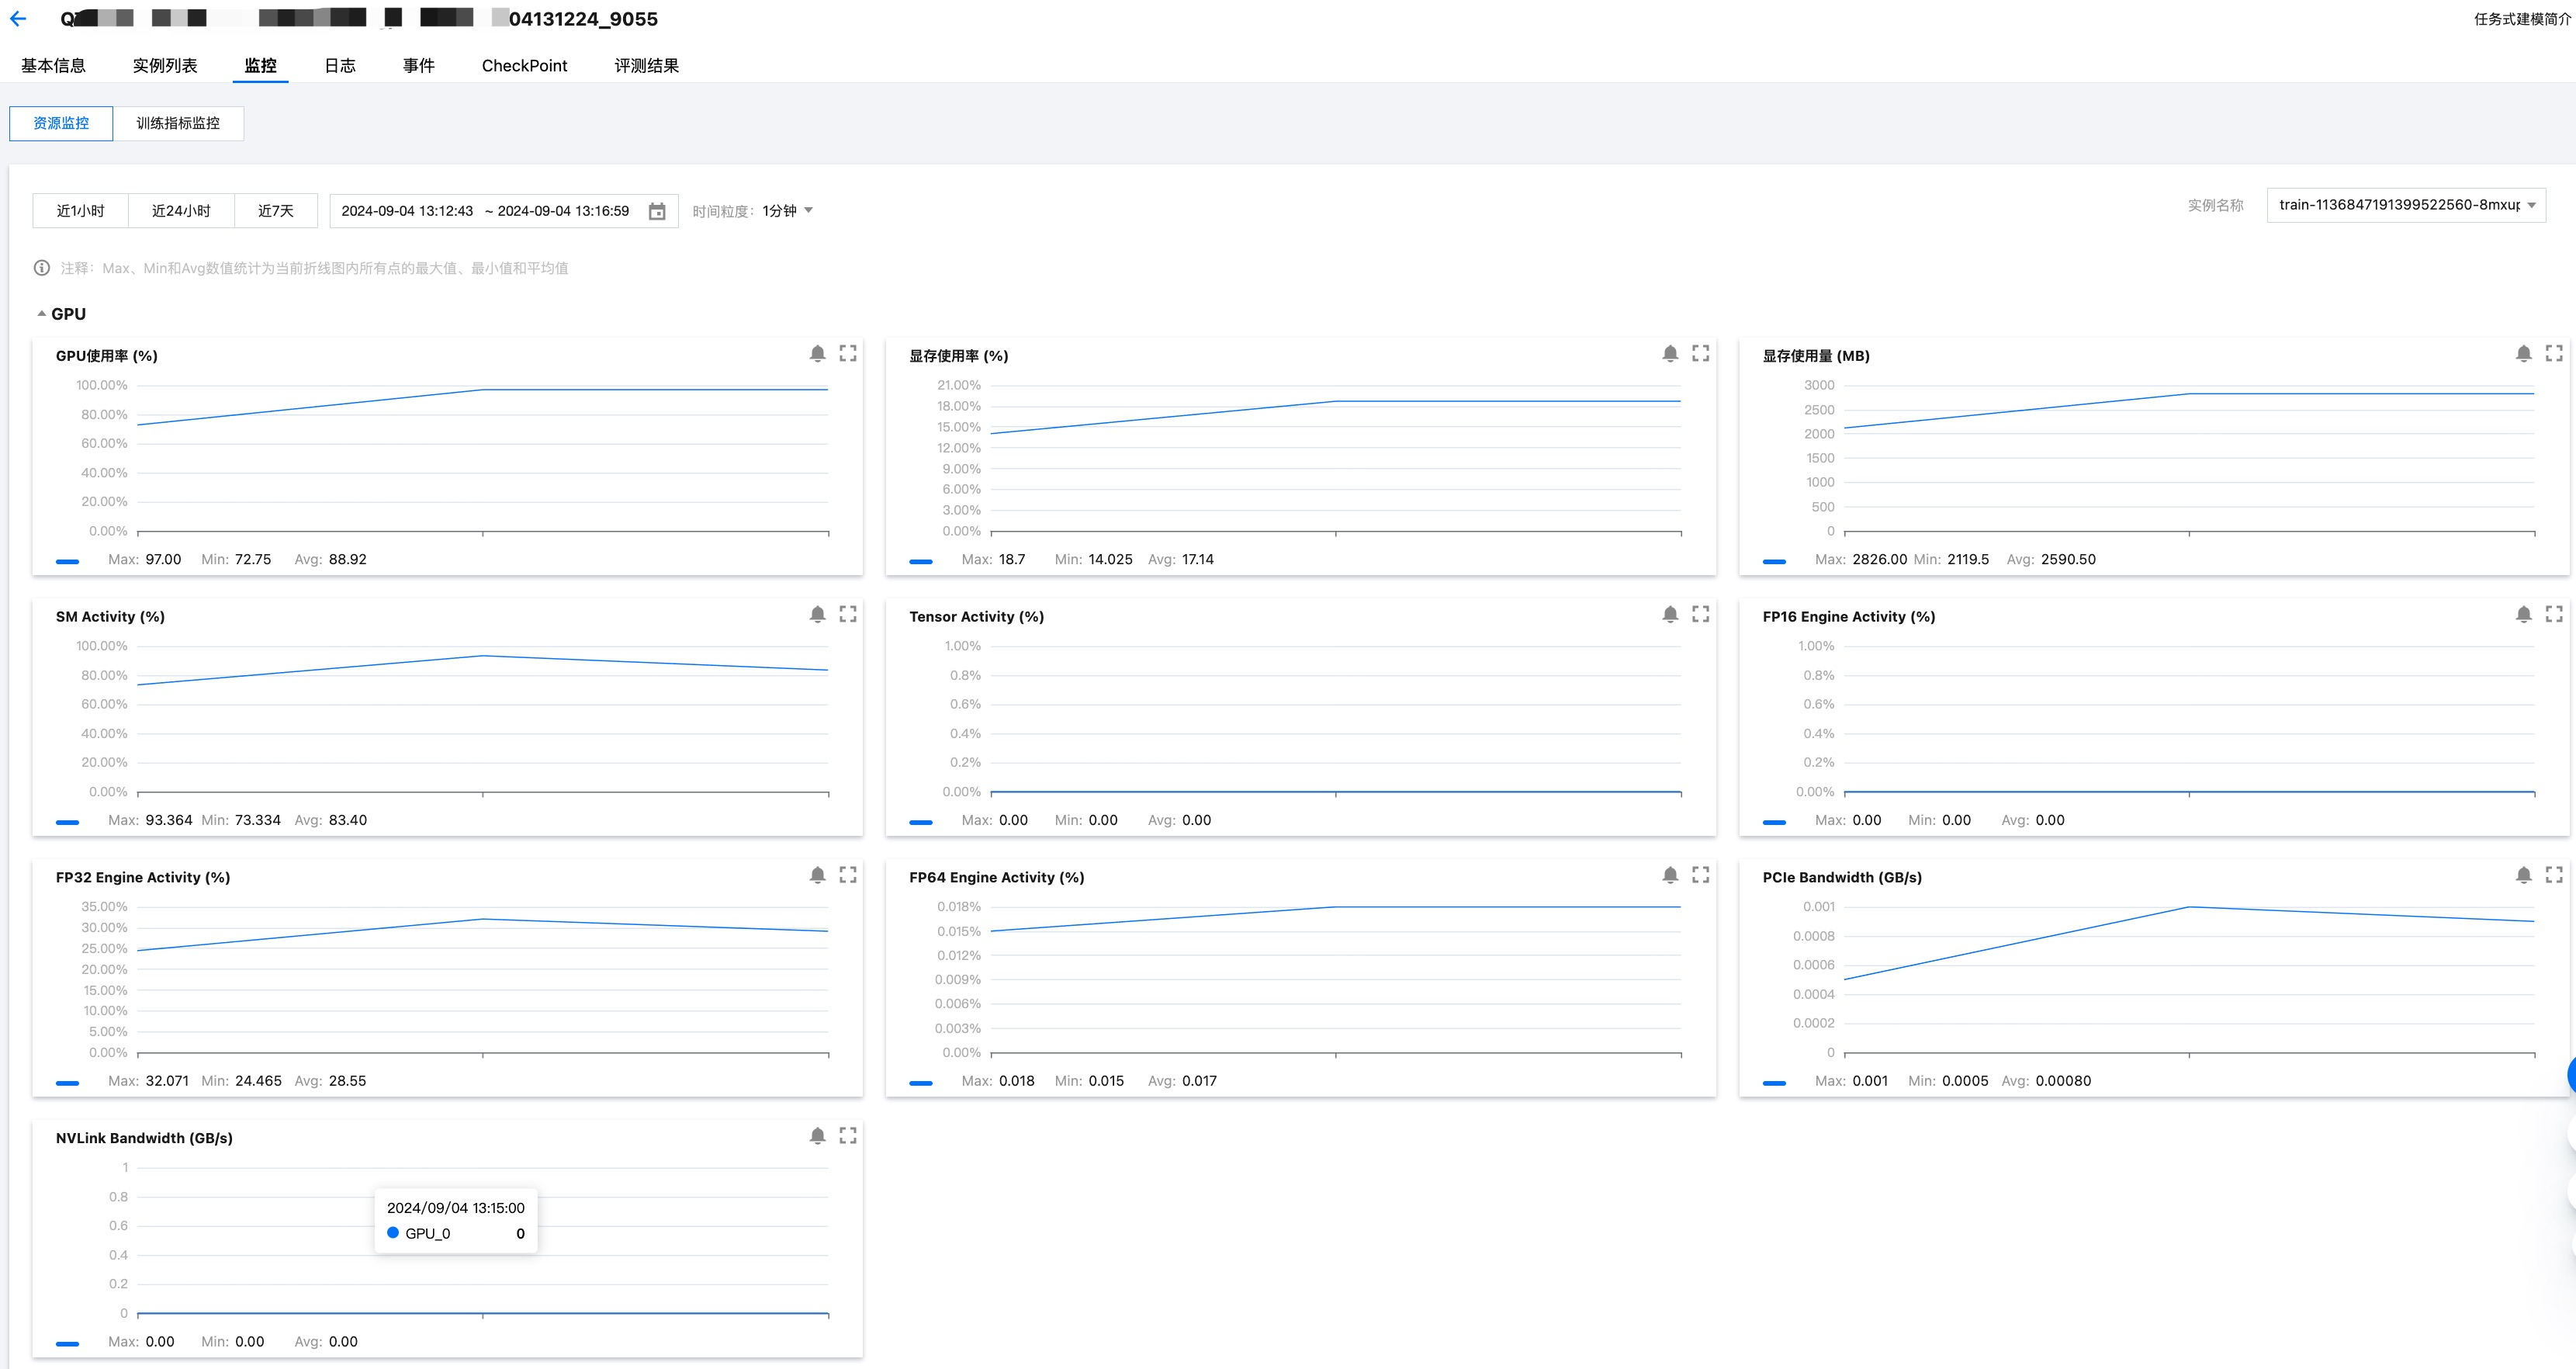
Task: Toggle 显存使用量 legend series marker
Action: point(1774,561)
